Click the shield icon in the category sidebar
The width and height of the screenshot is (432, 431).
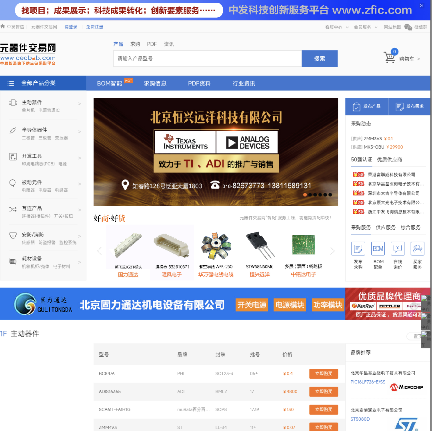pos(13,235)
